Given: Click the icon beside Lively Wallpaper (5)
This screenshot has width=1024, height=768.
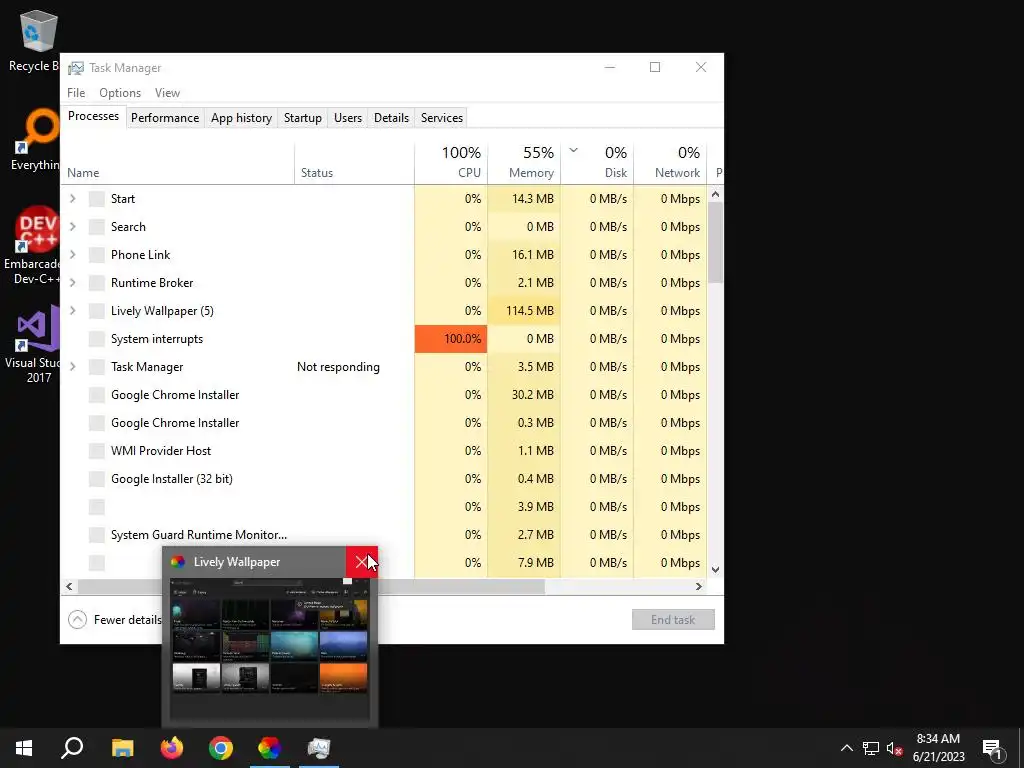Looking at the screenshot, I should tap(97, 312).
